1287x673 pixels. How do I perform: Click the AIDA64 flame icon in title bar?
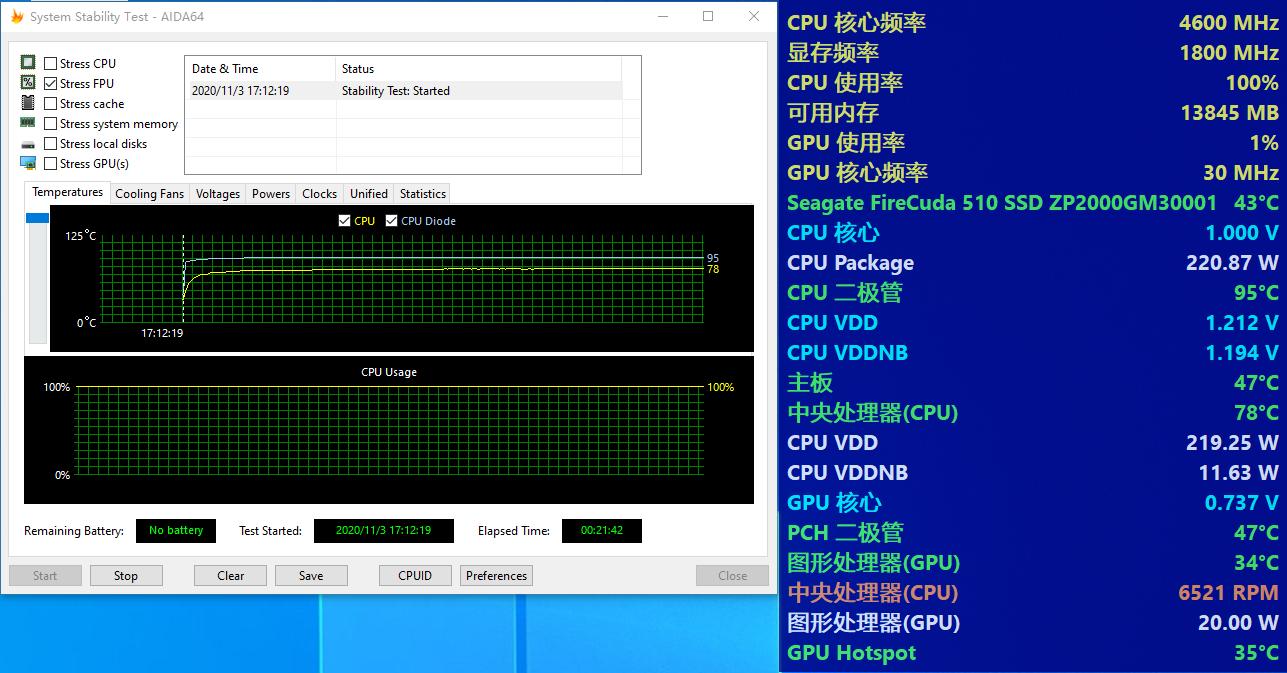[15, 16]
